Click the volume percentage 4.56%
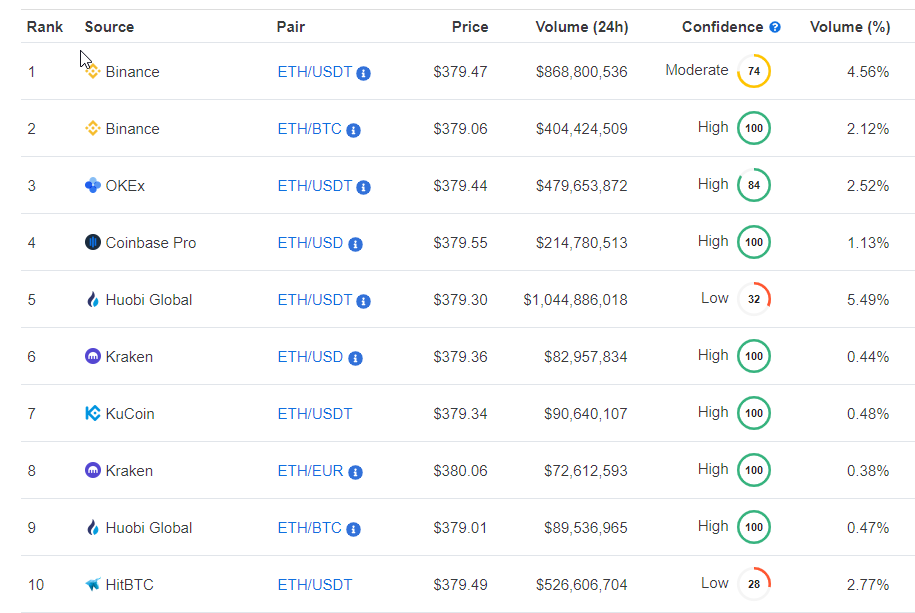Viewport: 915px width, 613px height. [x=868, y=72]
